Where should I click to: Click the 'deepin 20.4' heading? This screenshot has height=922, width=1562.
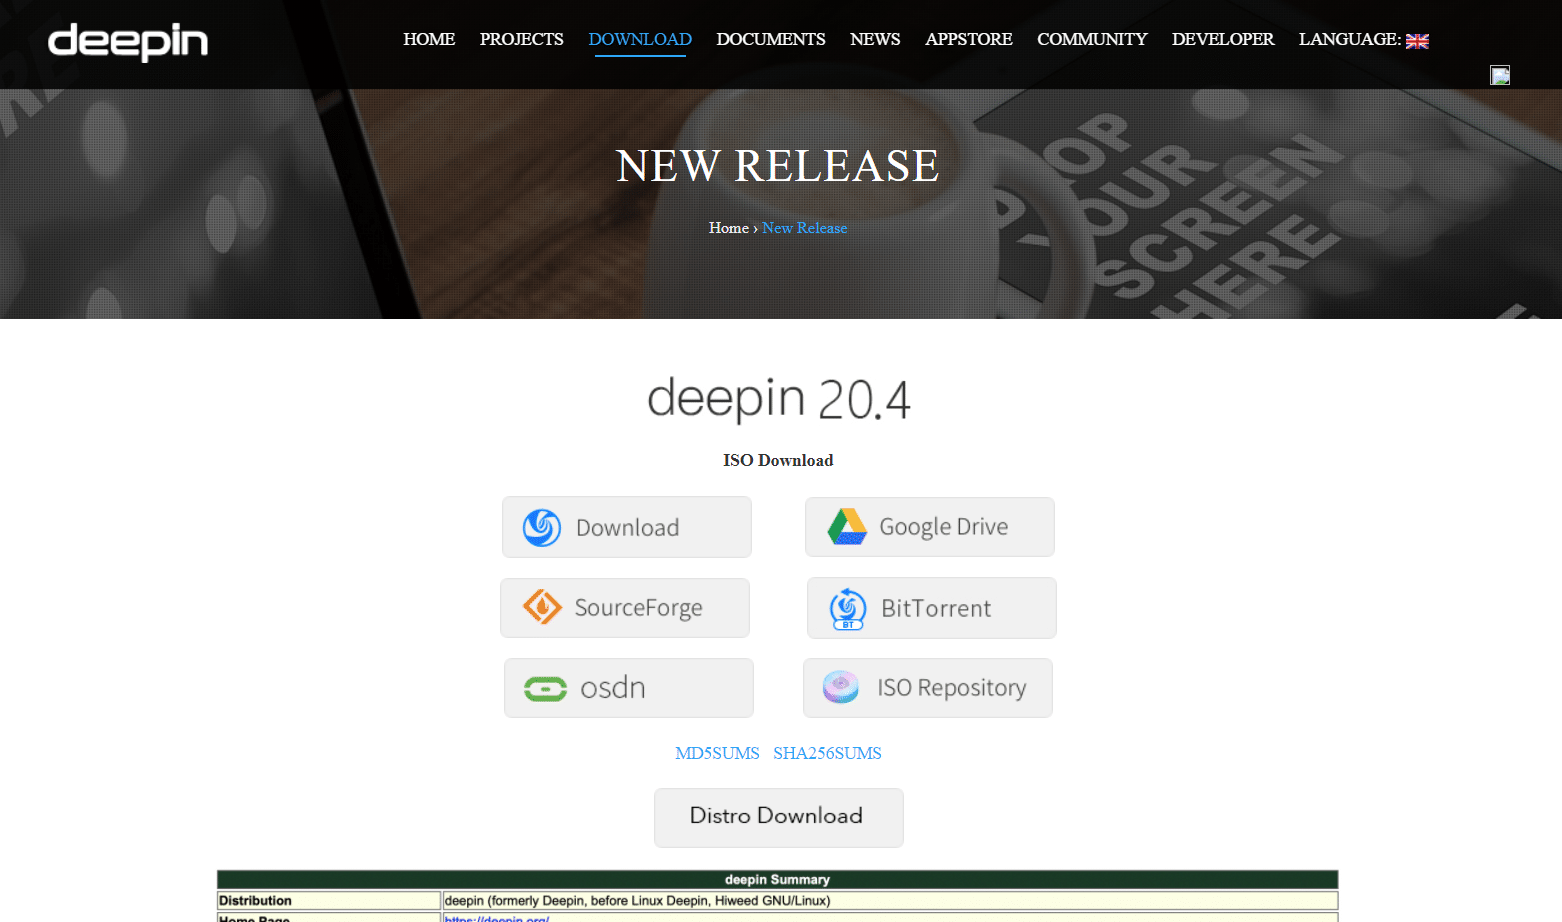[779, 398]
